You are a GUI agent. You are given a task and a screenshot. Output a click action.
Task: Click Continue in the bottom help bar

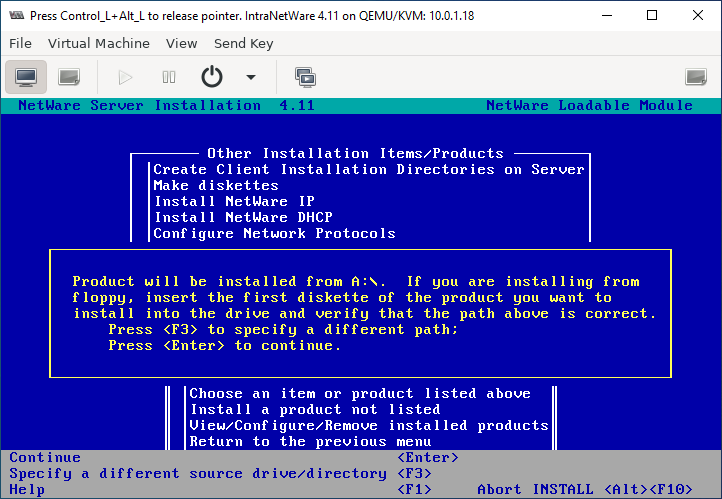(45, 458)
